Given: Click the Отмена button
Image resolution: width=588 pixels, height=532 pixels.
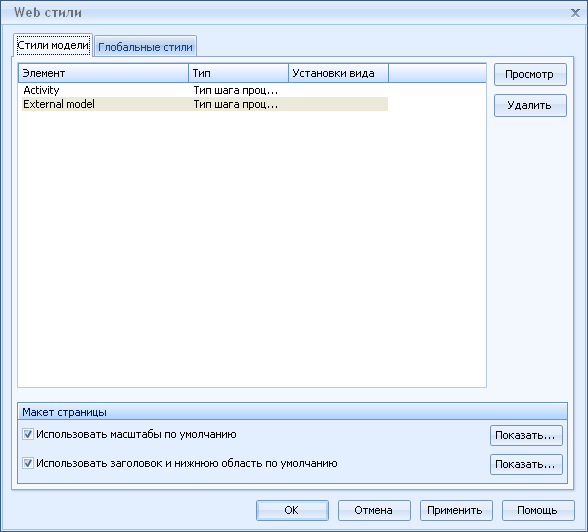Looking at the screenshot, I should 374,510.
